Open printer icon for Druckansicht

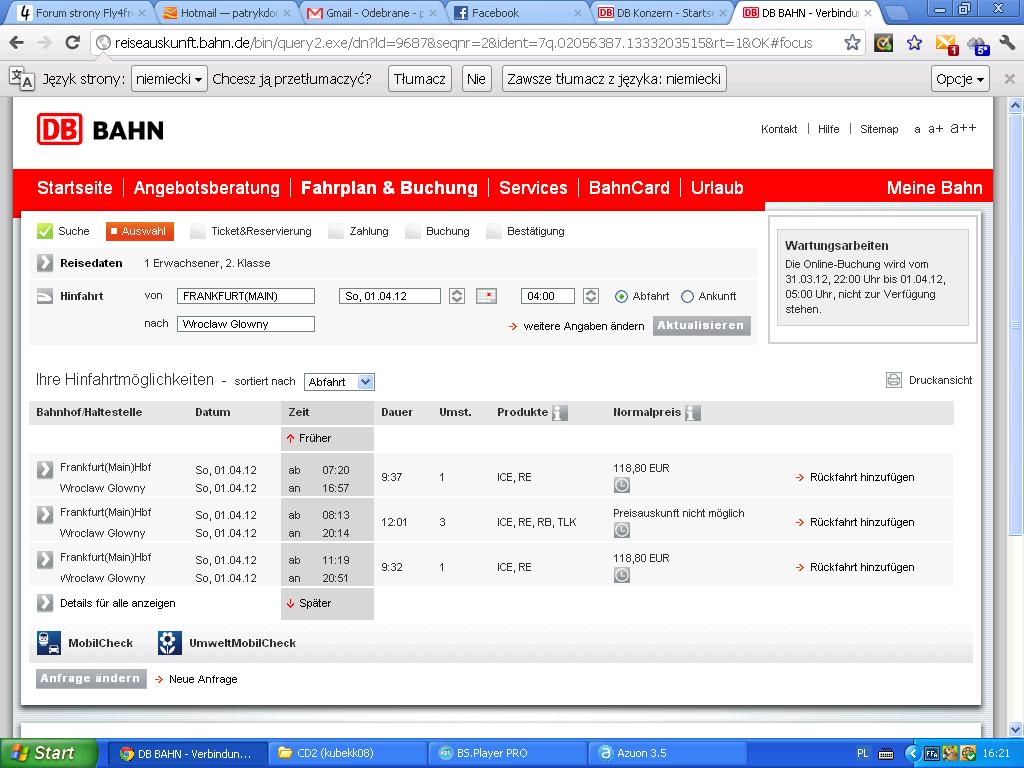(x=893, y=380)
